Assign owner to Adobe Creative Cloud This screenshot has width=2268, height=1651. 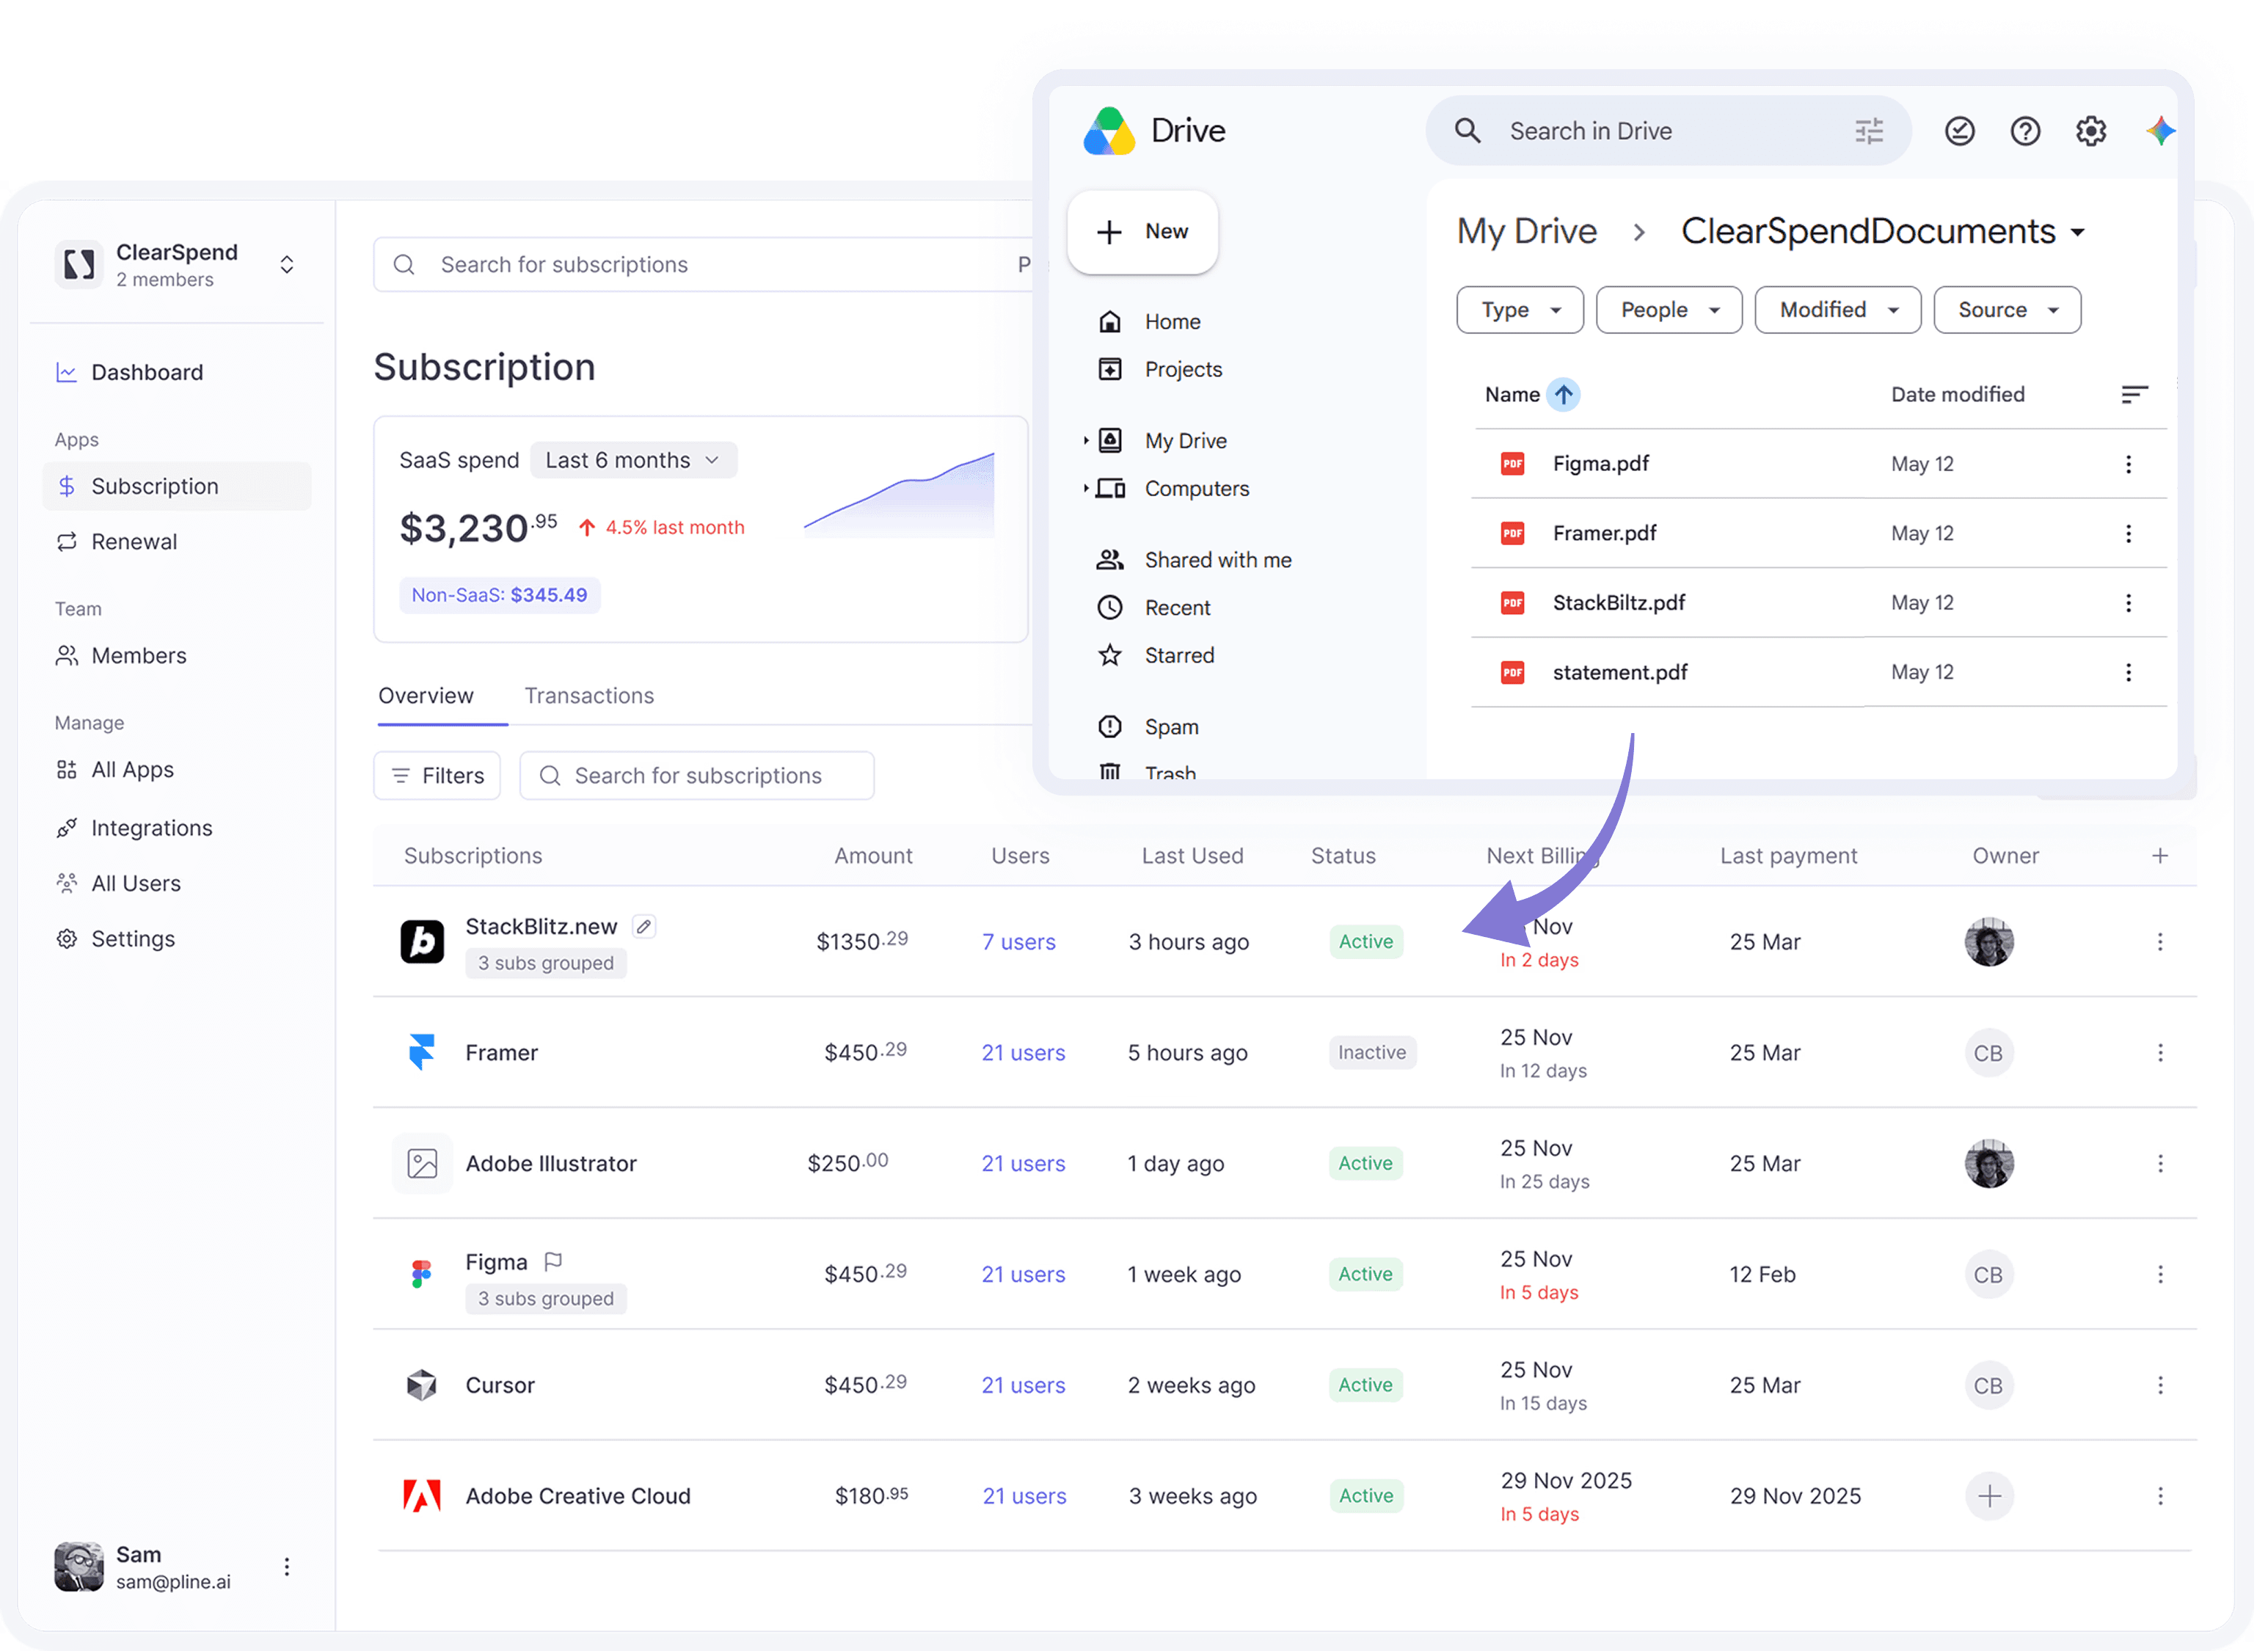1989,1497
